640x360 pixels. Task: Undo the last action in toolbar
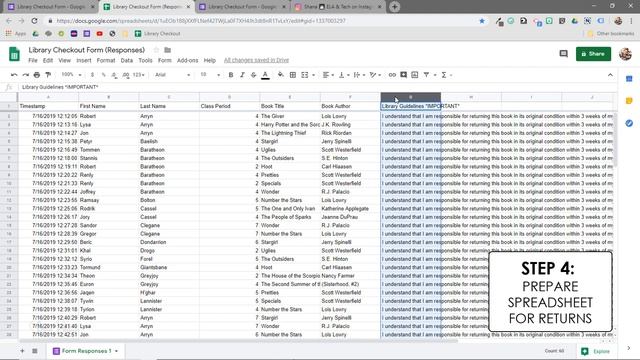tap(14, 75)
